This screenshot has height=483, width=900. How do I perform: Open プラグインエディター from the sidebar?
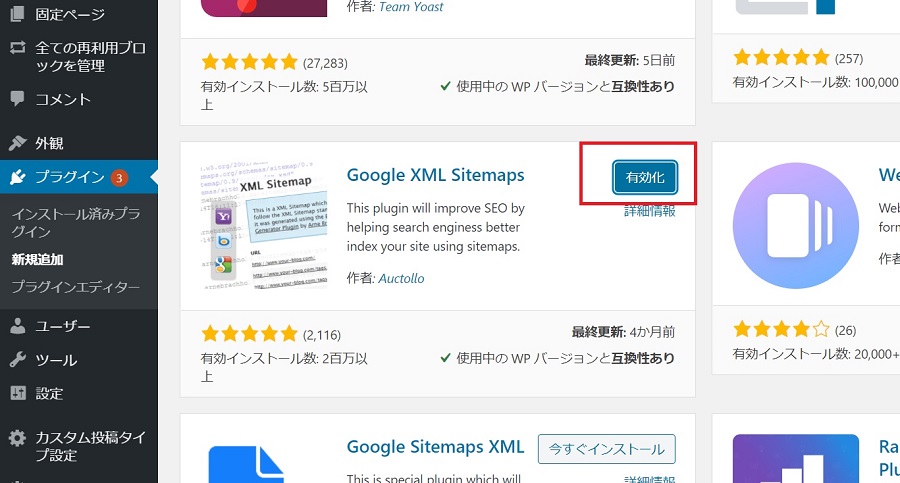(76, 287)
